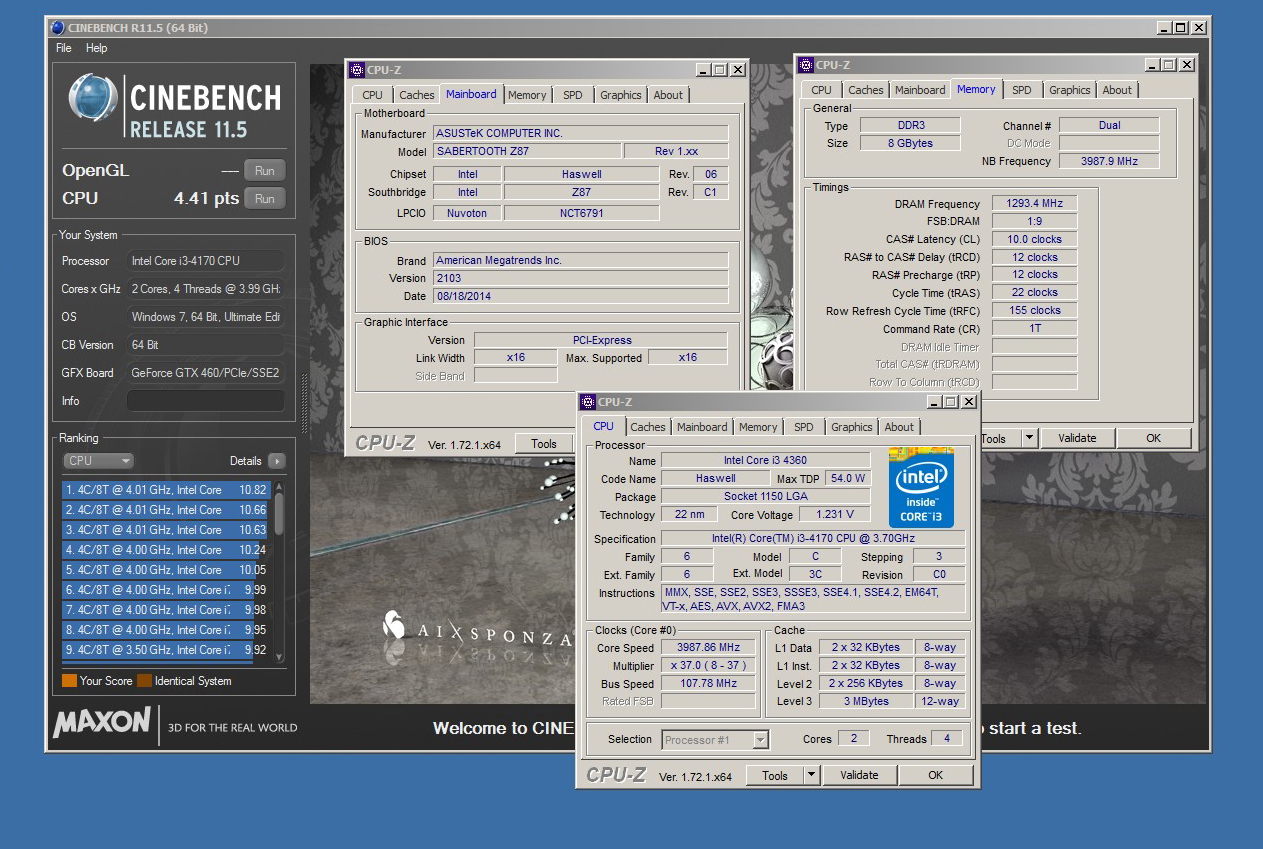Click the Core Speed value 3987.86 MHz

[x=709, y=648]
